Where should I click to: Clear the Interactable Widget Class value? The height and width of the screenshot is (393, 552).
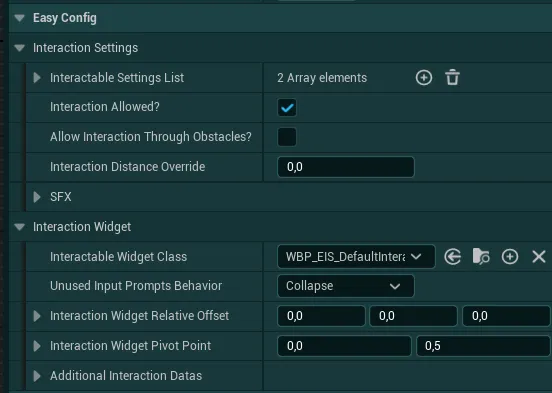coord(539,256)
